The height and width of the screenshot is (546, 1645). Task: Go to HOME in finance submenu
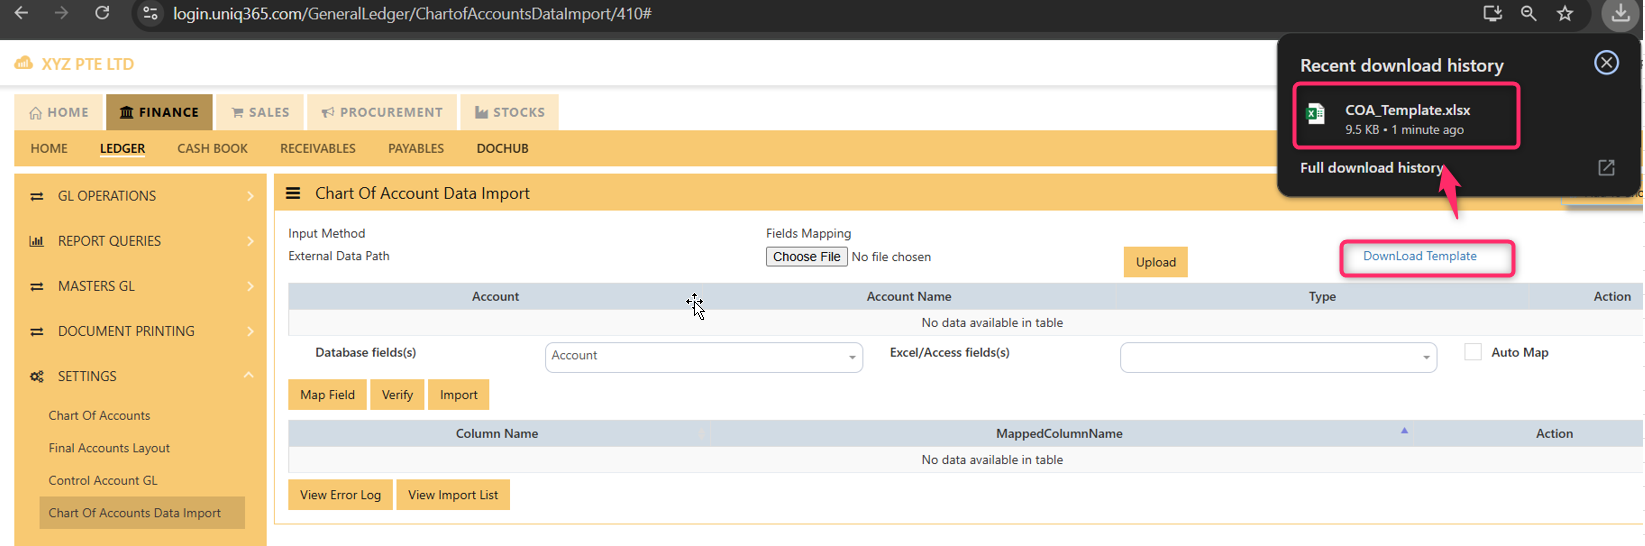49,148
